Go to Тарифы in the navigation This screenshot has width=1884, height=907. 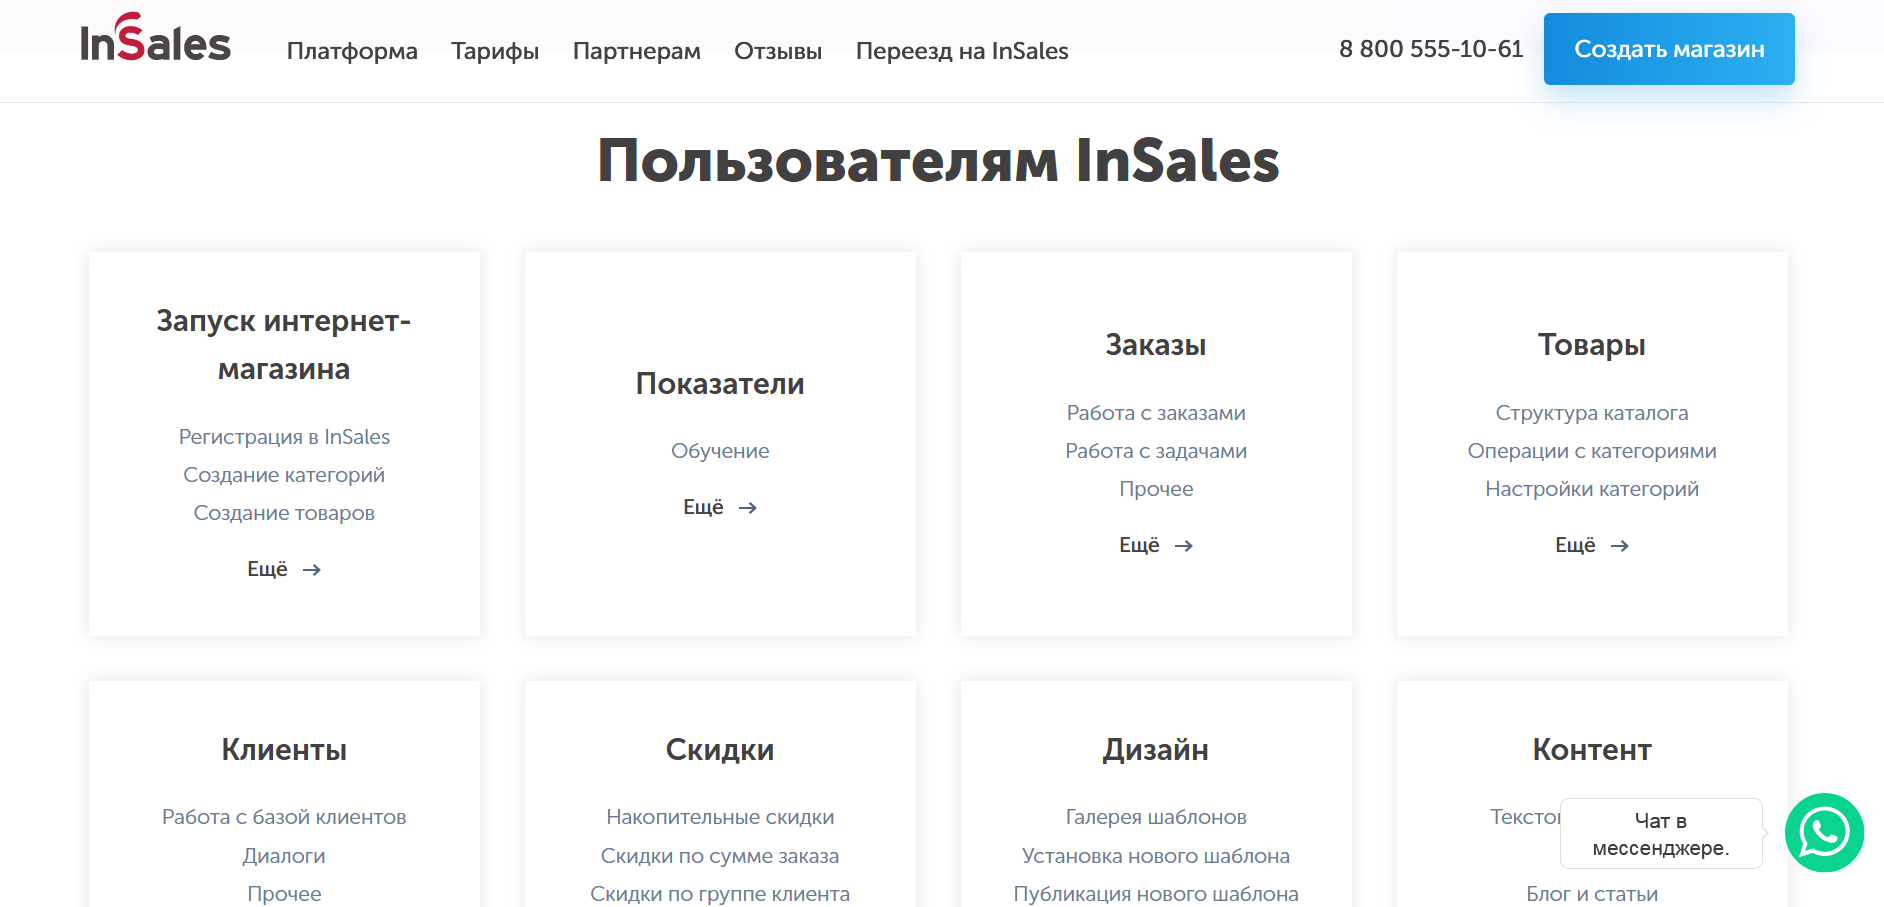[495, 51]
